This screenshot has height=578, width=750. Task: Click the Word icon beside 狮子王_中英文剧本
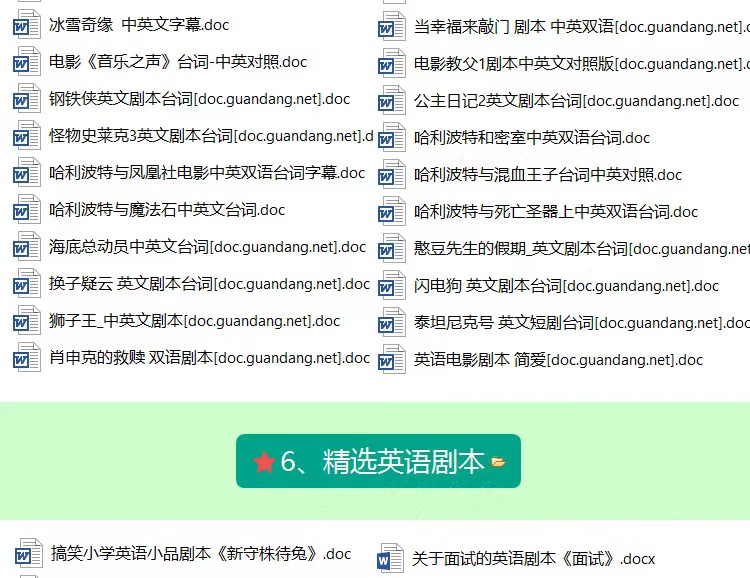27,321
